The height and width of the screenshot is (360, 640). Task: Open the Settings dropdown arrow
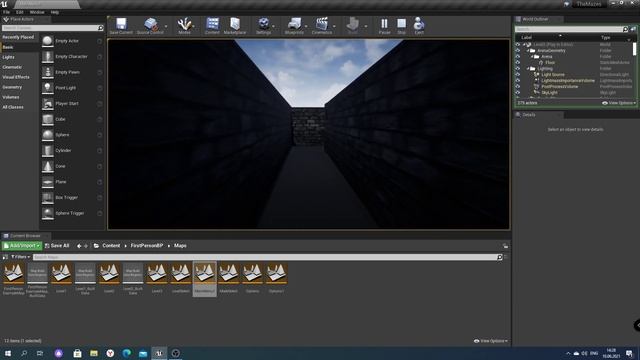273,26
